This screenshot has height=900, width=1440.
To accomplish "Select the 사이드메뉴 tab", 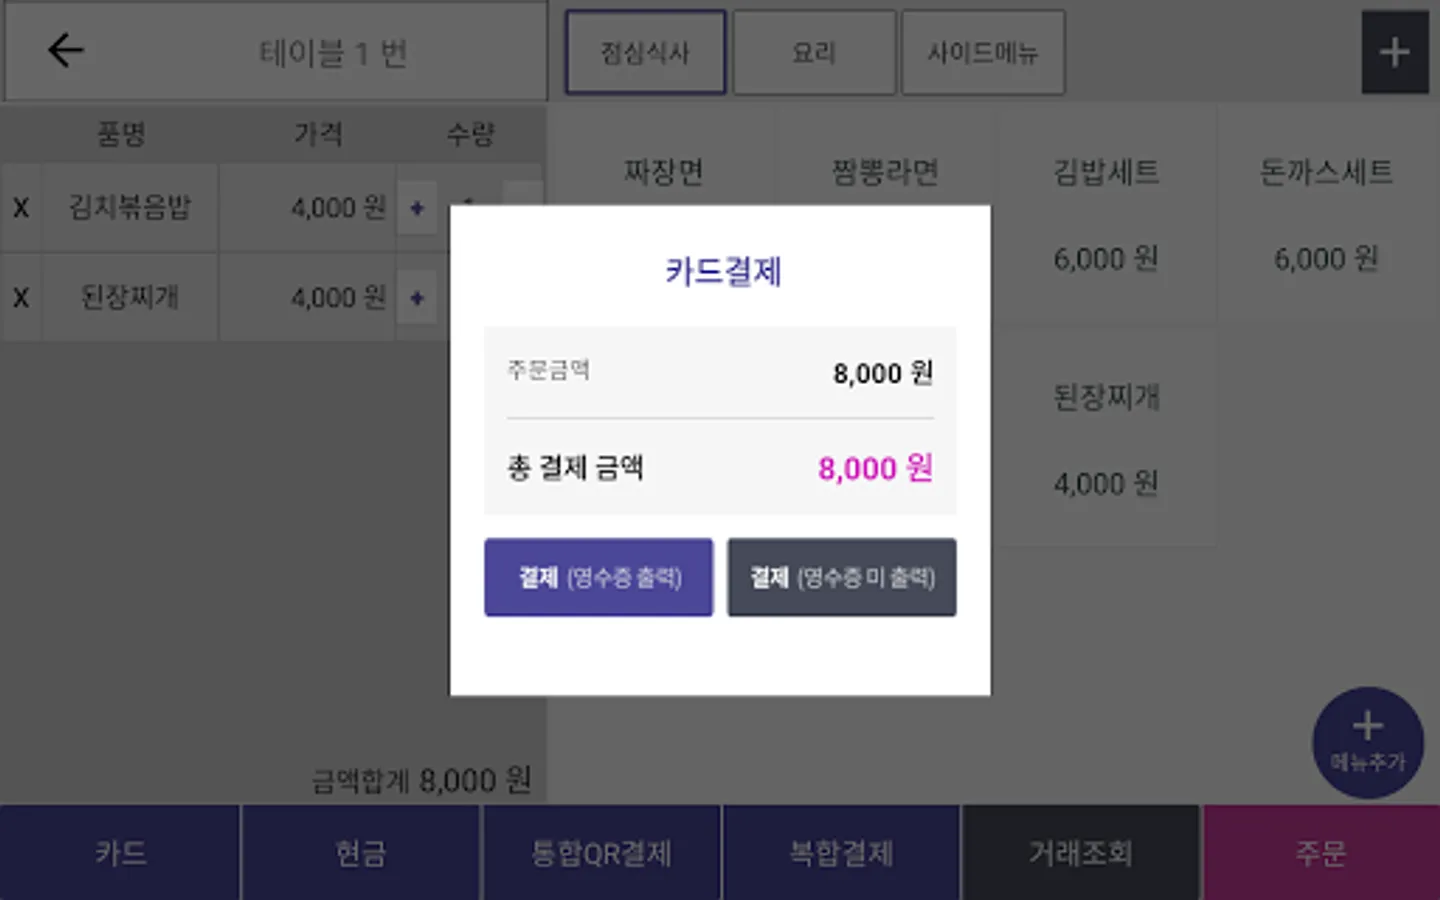I will [982, 53].
